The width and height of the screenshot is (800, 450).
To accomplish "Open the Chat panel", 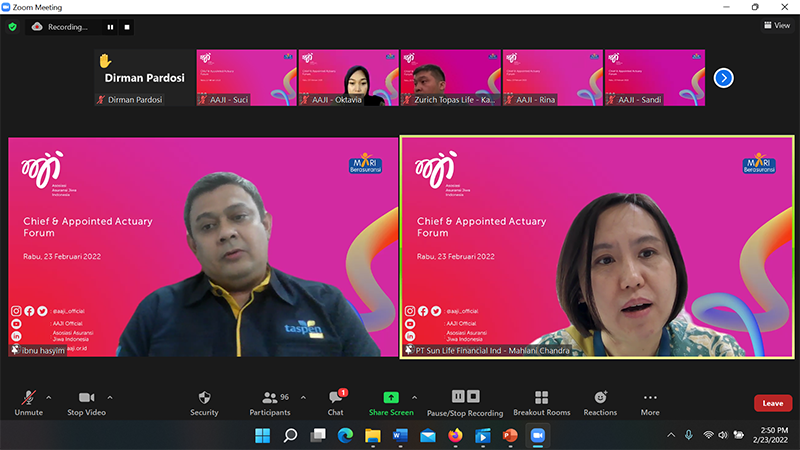I will tap(336, 403).
